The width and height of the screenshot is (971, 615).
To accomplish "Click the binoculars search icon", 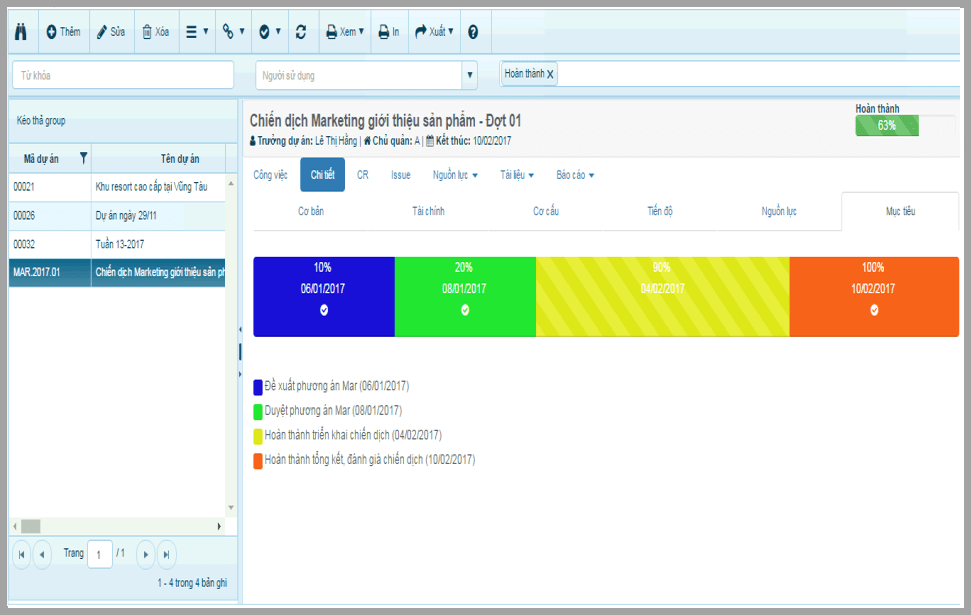I will click(21, 32).
